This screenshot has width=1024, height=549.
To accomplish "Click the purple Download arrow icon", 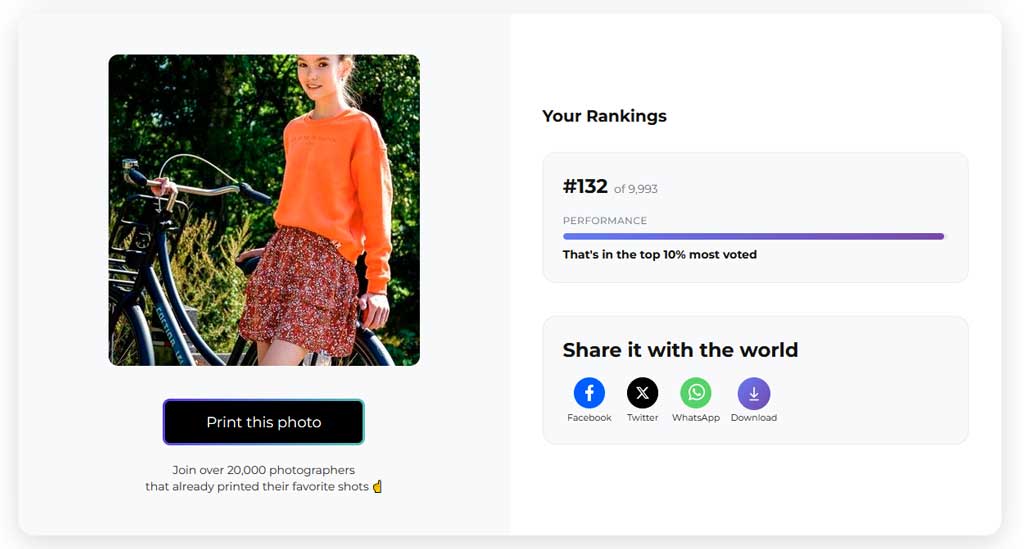I will 754,393.
